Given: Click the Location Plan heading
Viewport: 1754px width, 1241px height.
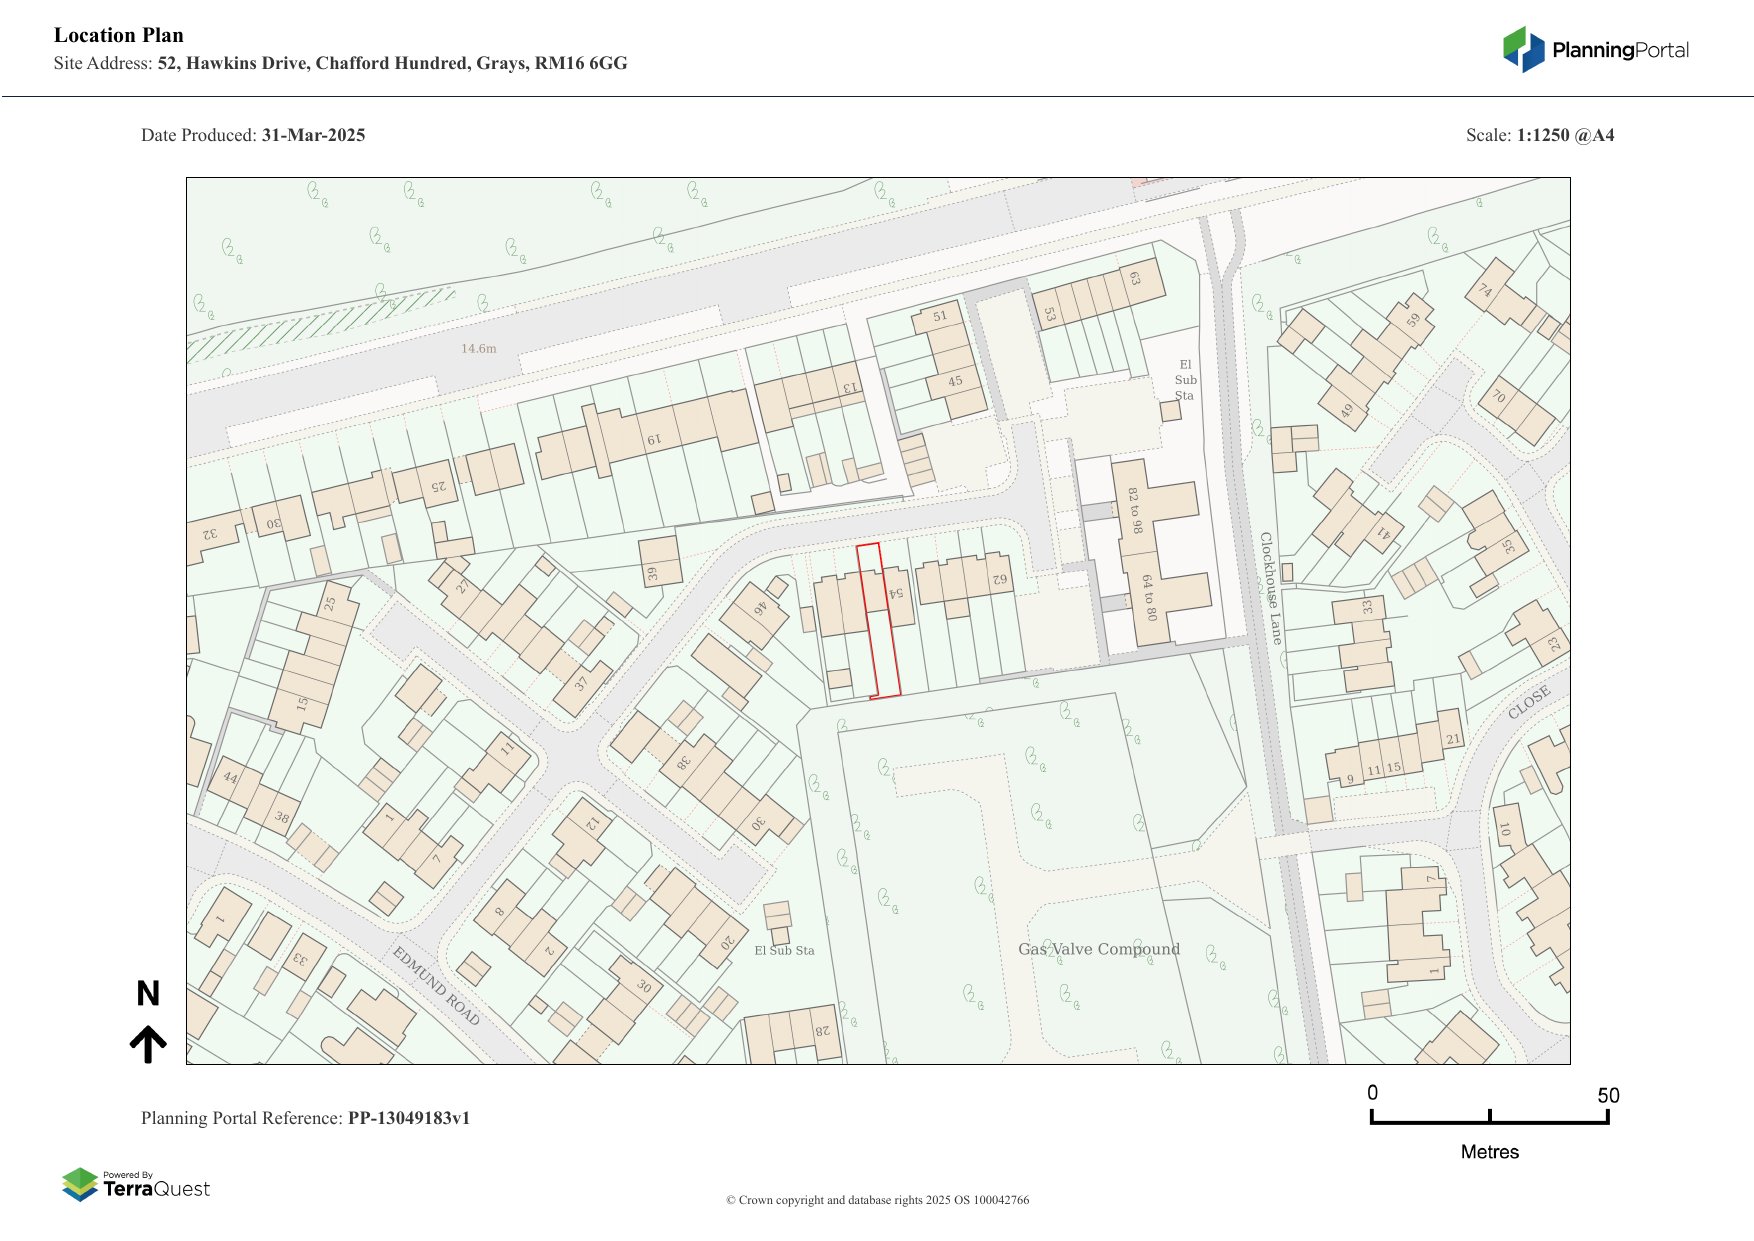Looking at the screenshot, I should click(119, 35).
